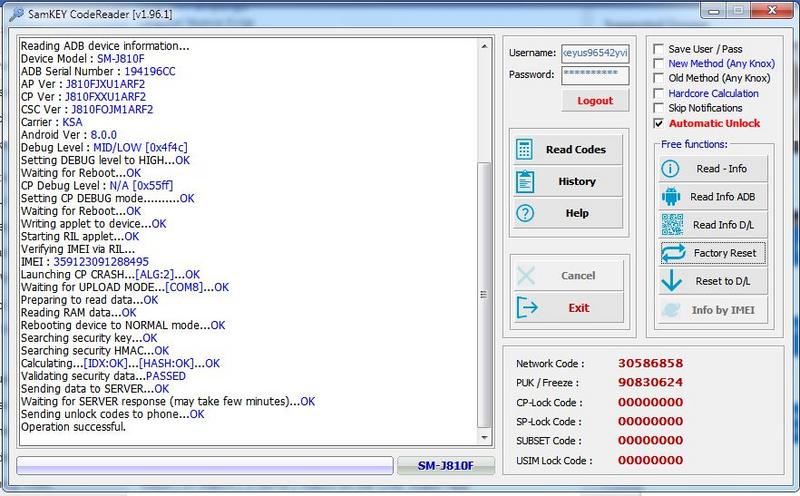Open the History button
This screenshot has width=800, height=496.
pyautogui.click(x=568, y=182)
